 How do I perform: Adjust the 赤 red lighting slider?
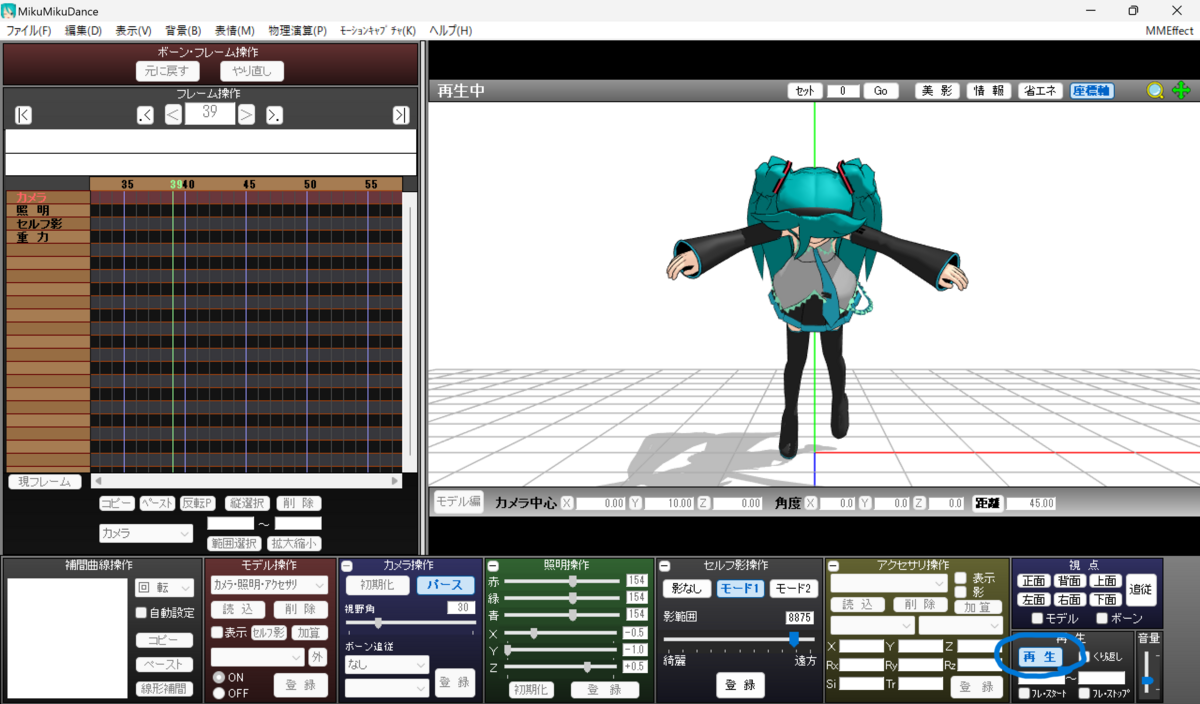pyautogui.click(x=572, y=581)
